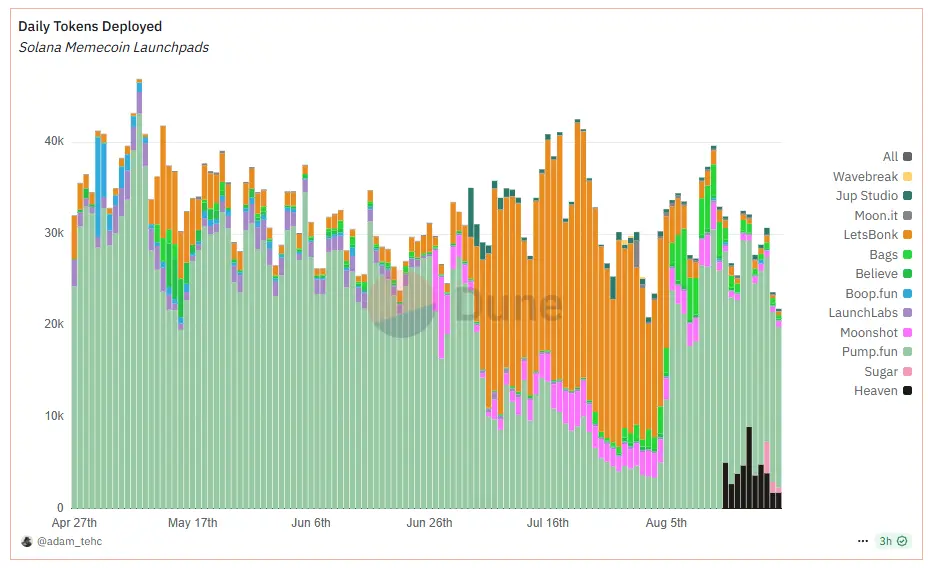Click the Heaven black color swatch
The width and height of the screenshot is (928, 568).
pos(907,390)
